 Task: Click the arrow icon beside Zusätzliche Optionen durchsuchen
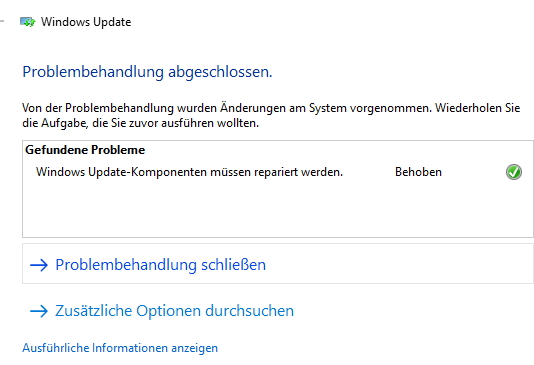(x=39, y=311)
